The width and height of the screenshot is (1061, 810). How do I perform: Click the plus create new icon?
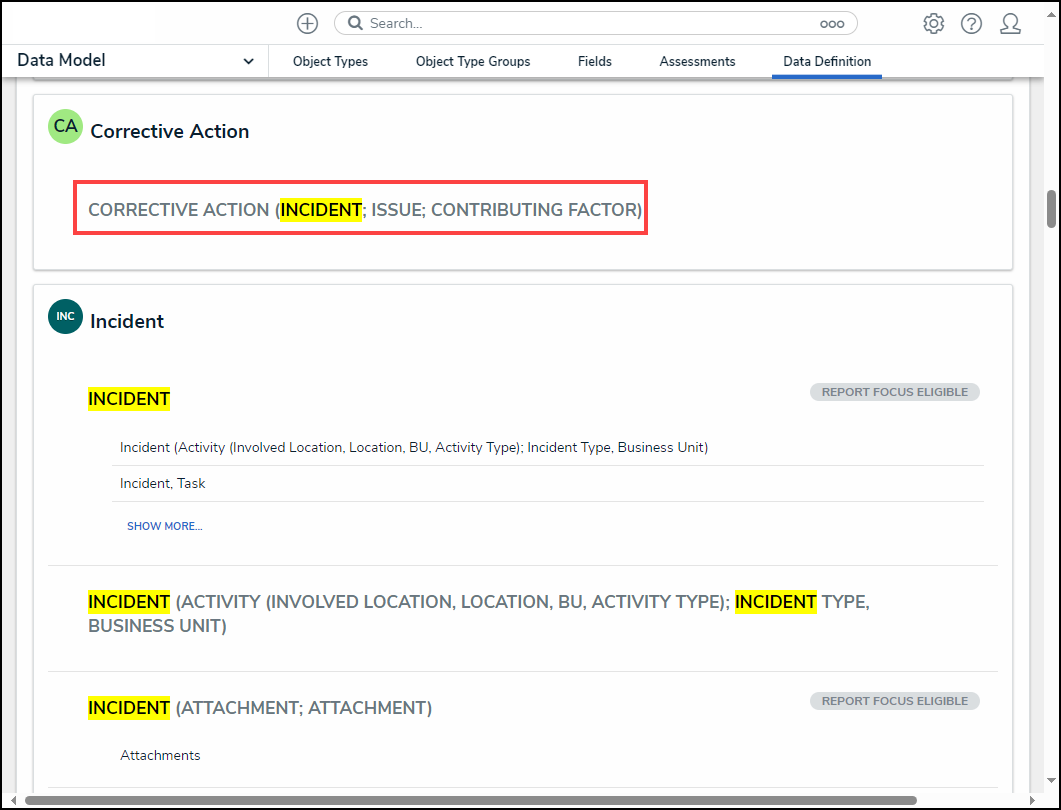[307, 23]
